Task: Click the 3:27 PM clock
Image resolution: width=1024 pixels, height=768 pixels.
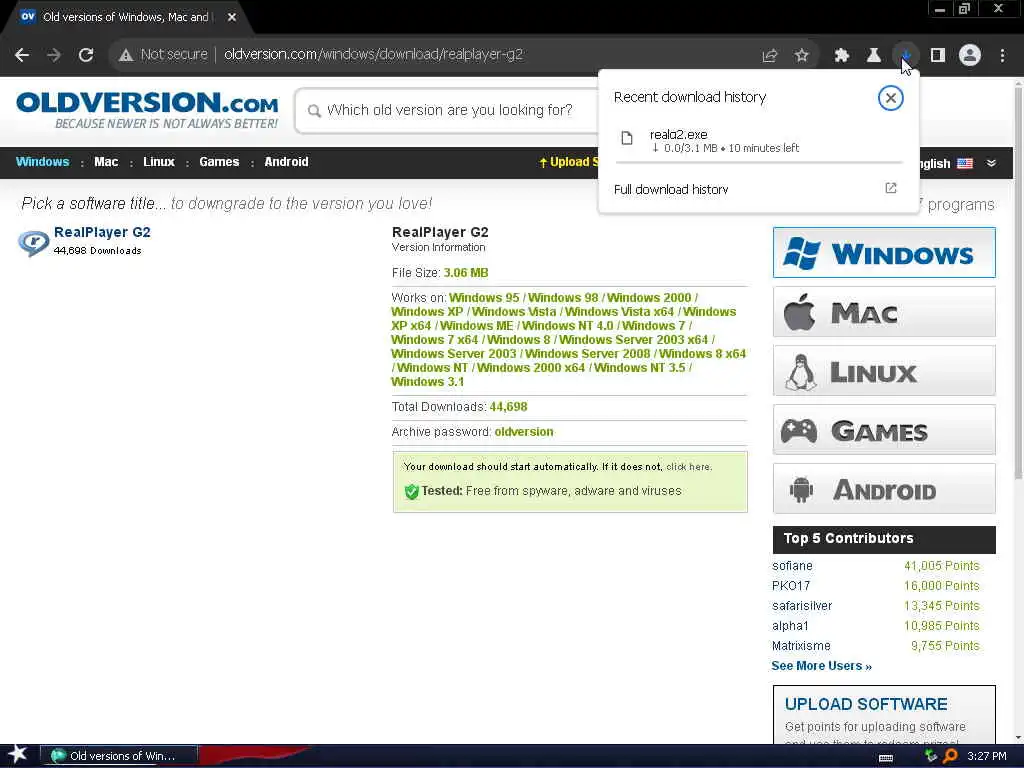Action: click(987, 756)
